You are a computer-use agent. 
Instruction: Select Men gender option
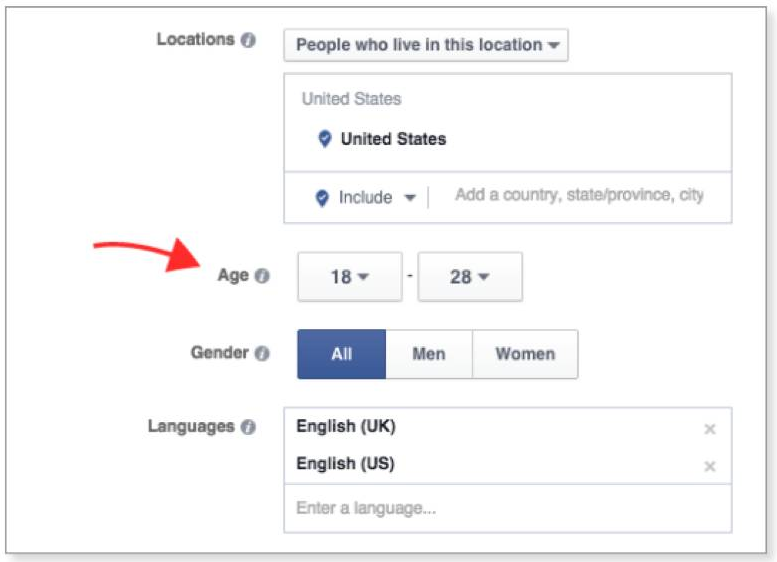[429, 354]
